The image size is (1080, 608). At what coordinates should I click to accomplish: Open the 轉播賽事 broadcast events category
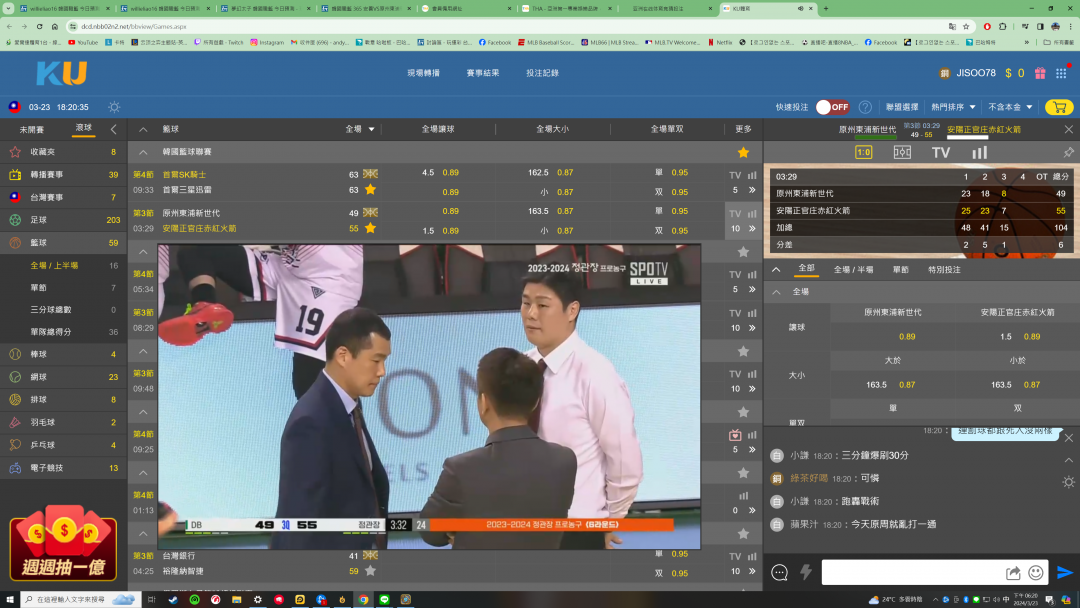[63, 175]
